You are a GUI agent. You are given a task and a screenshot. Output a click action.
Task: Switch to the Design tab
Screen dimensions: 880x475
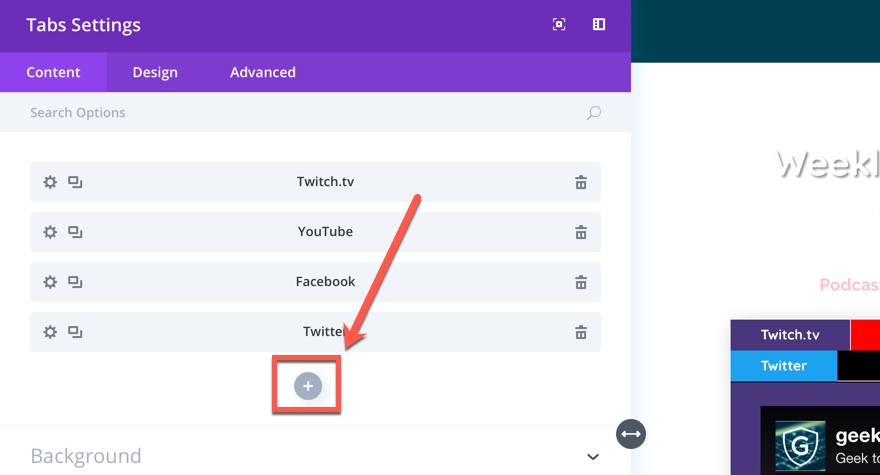coord(155,72)
